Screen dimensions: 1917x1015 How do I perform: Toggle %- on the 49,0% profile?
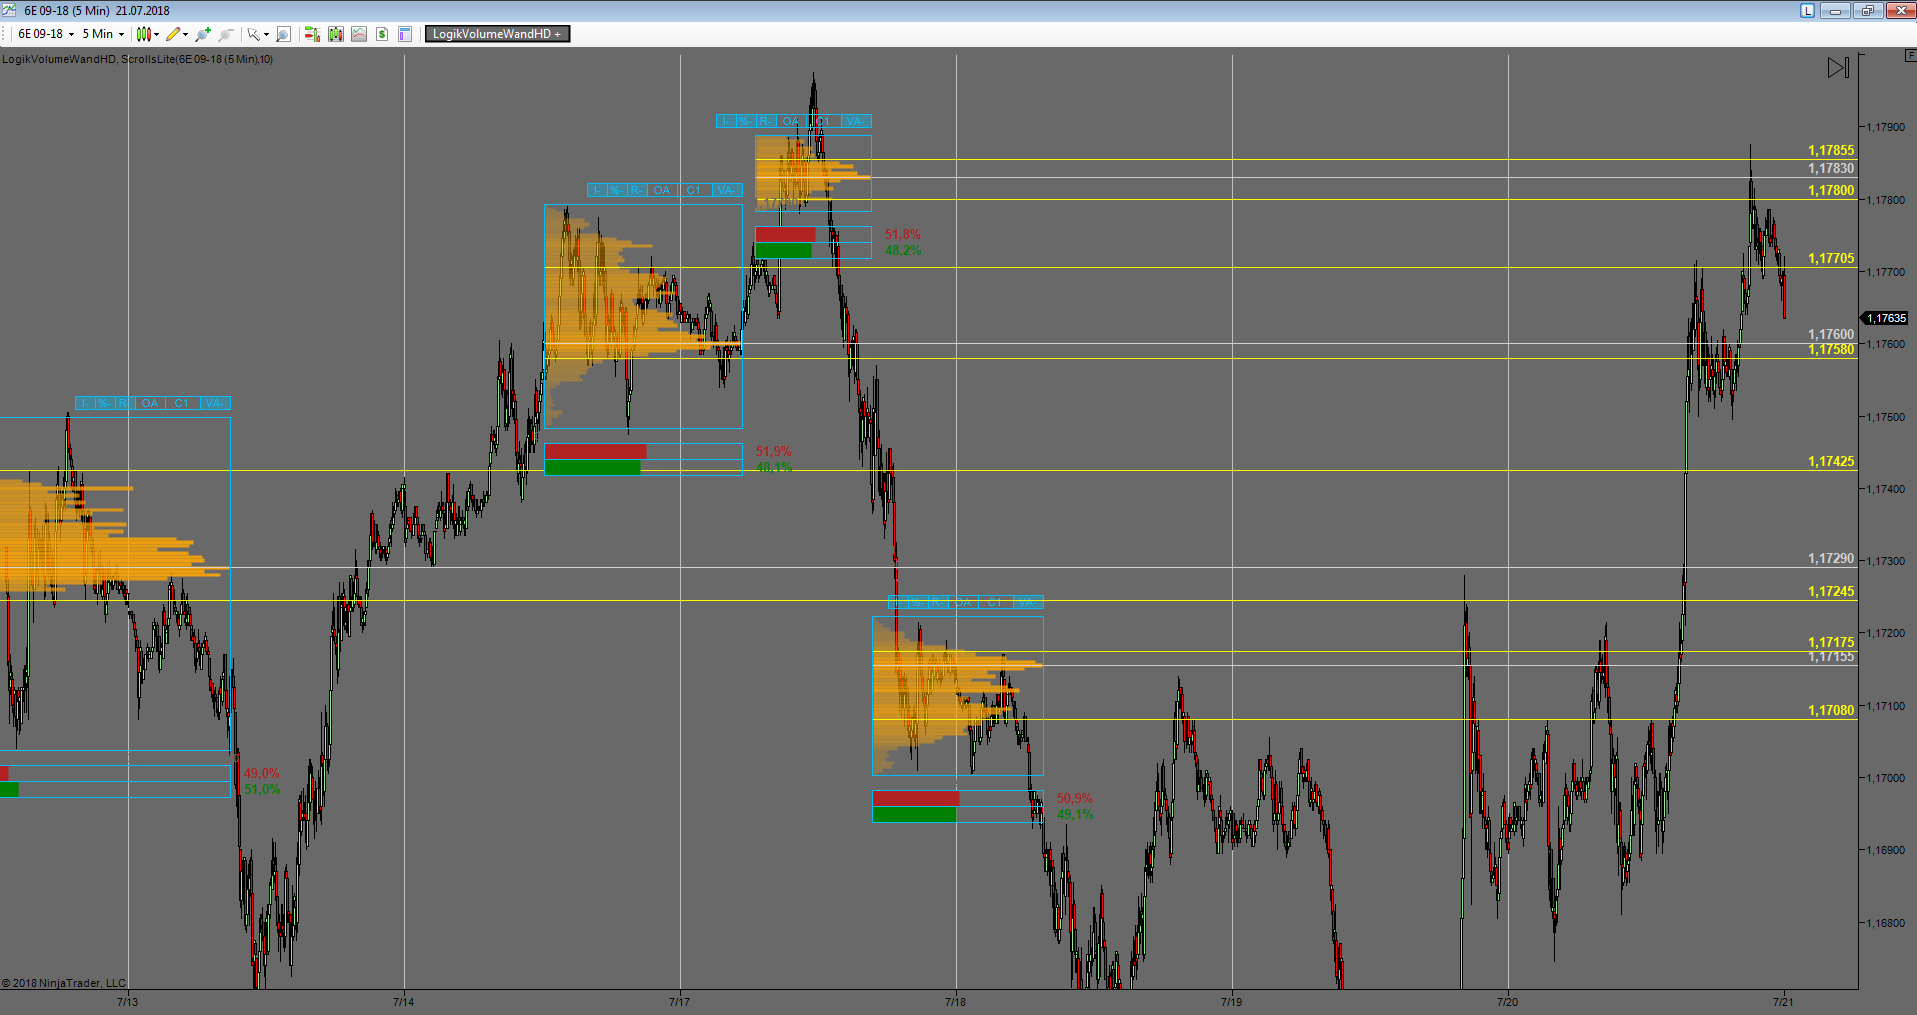pyautogui.click(x=105, y=403)
